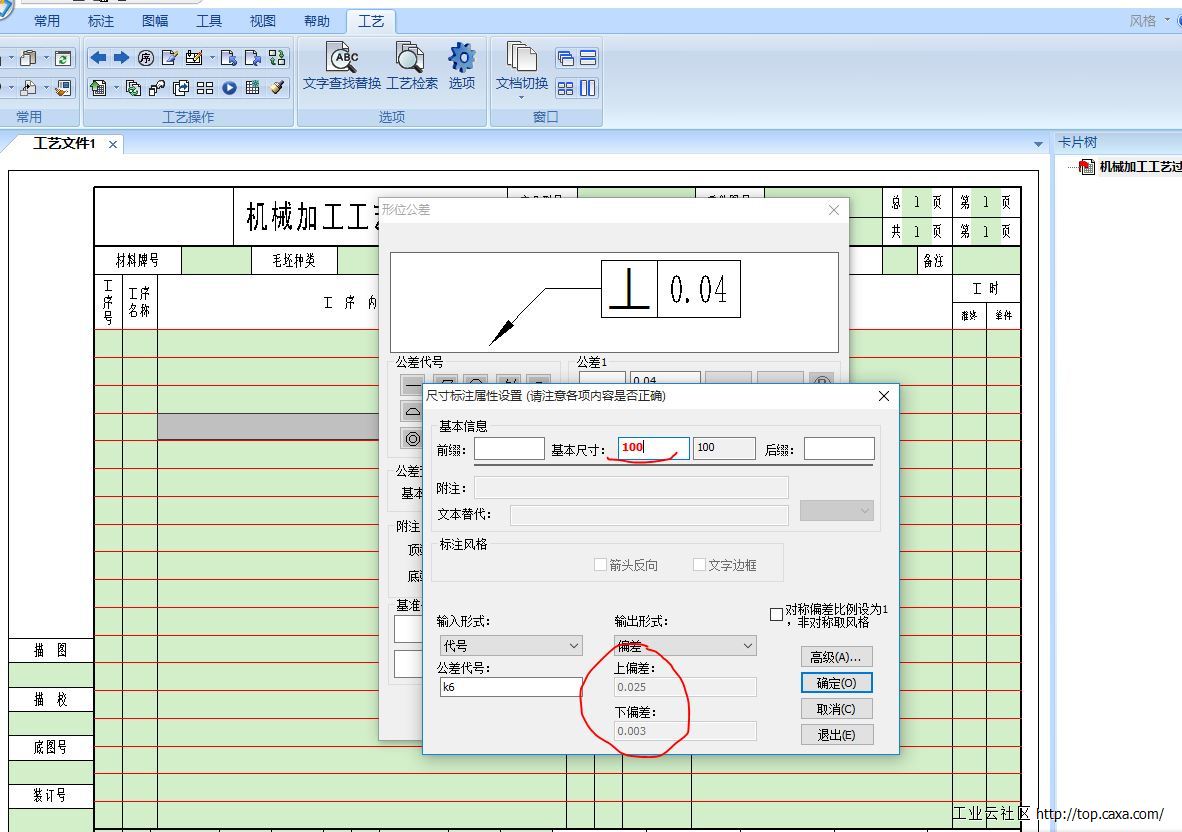Switch to the 标注 ribbon tab

pyautogui.click(x=101, y=21)
